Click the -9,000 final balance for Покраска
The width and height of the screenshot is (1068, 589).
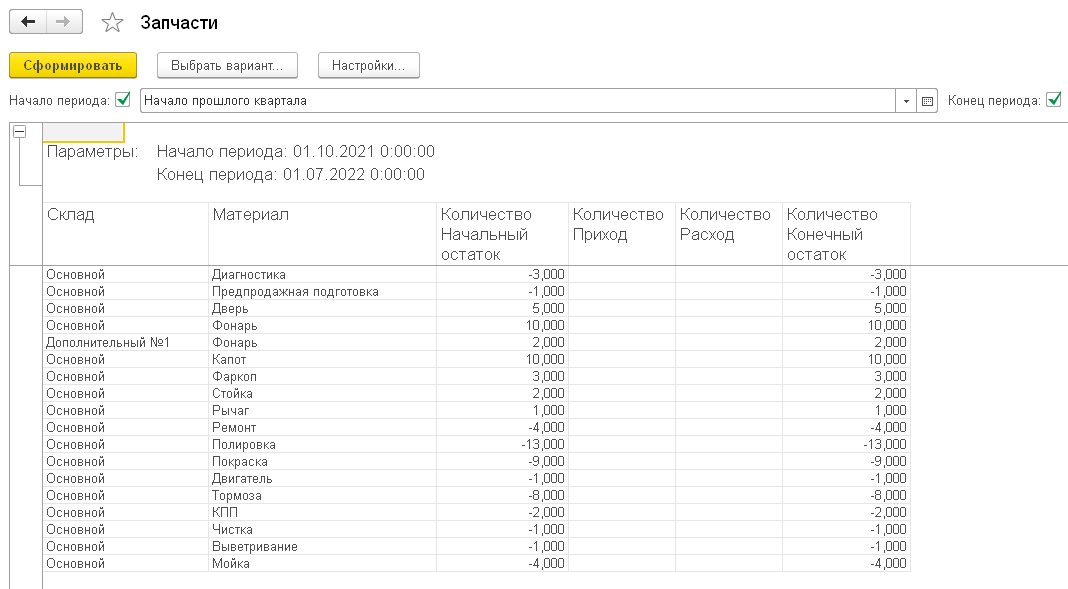click(846, 462)
